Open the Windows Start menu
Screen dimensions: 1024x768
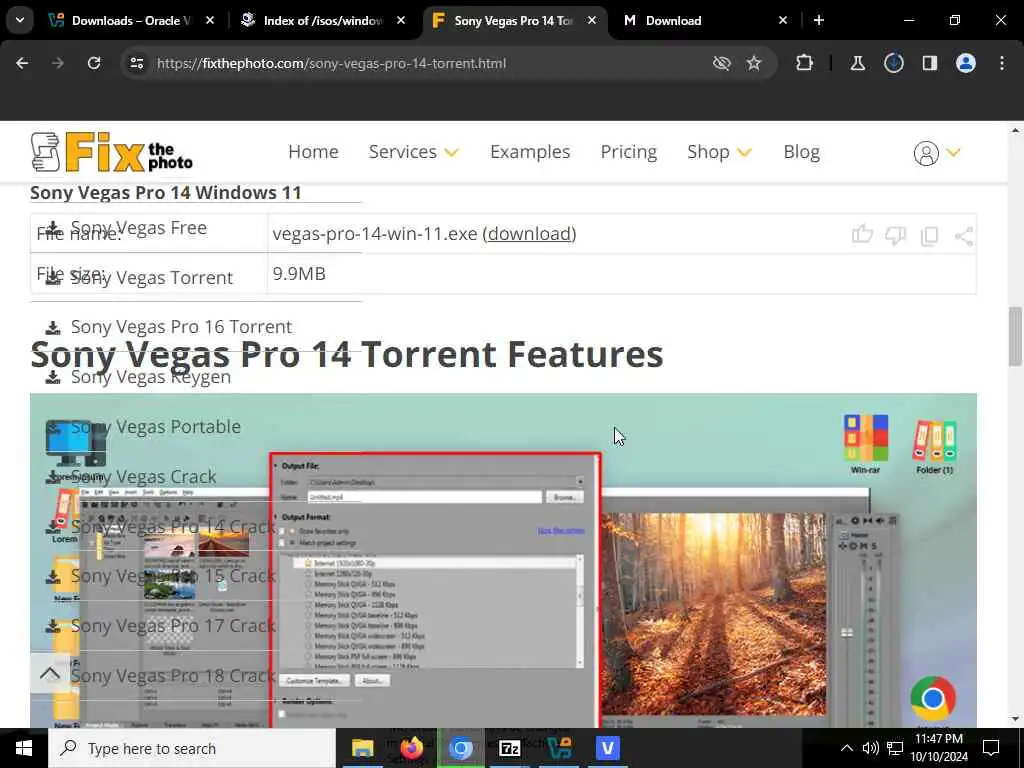pos(24,748)
